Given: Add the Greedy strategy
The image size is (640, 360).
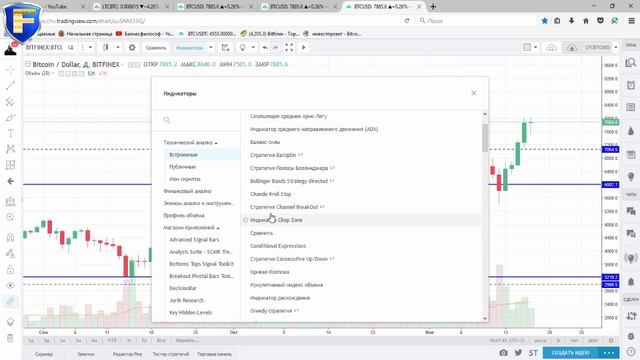Looking at the screenshot, I should [x=271, y=311].
